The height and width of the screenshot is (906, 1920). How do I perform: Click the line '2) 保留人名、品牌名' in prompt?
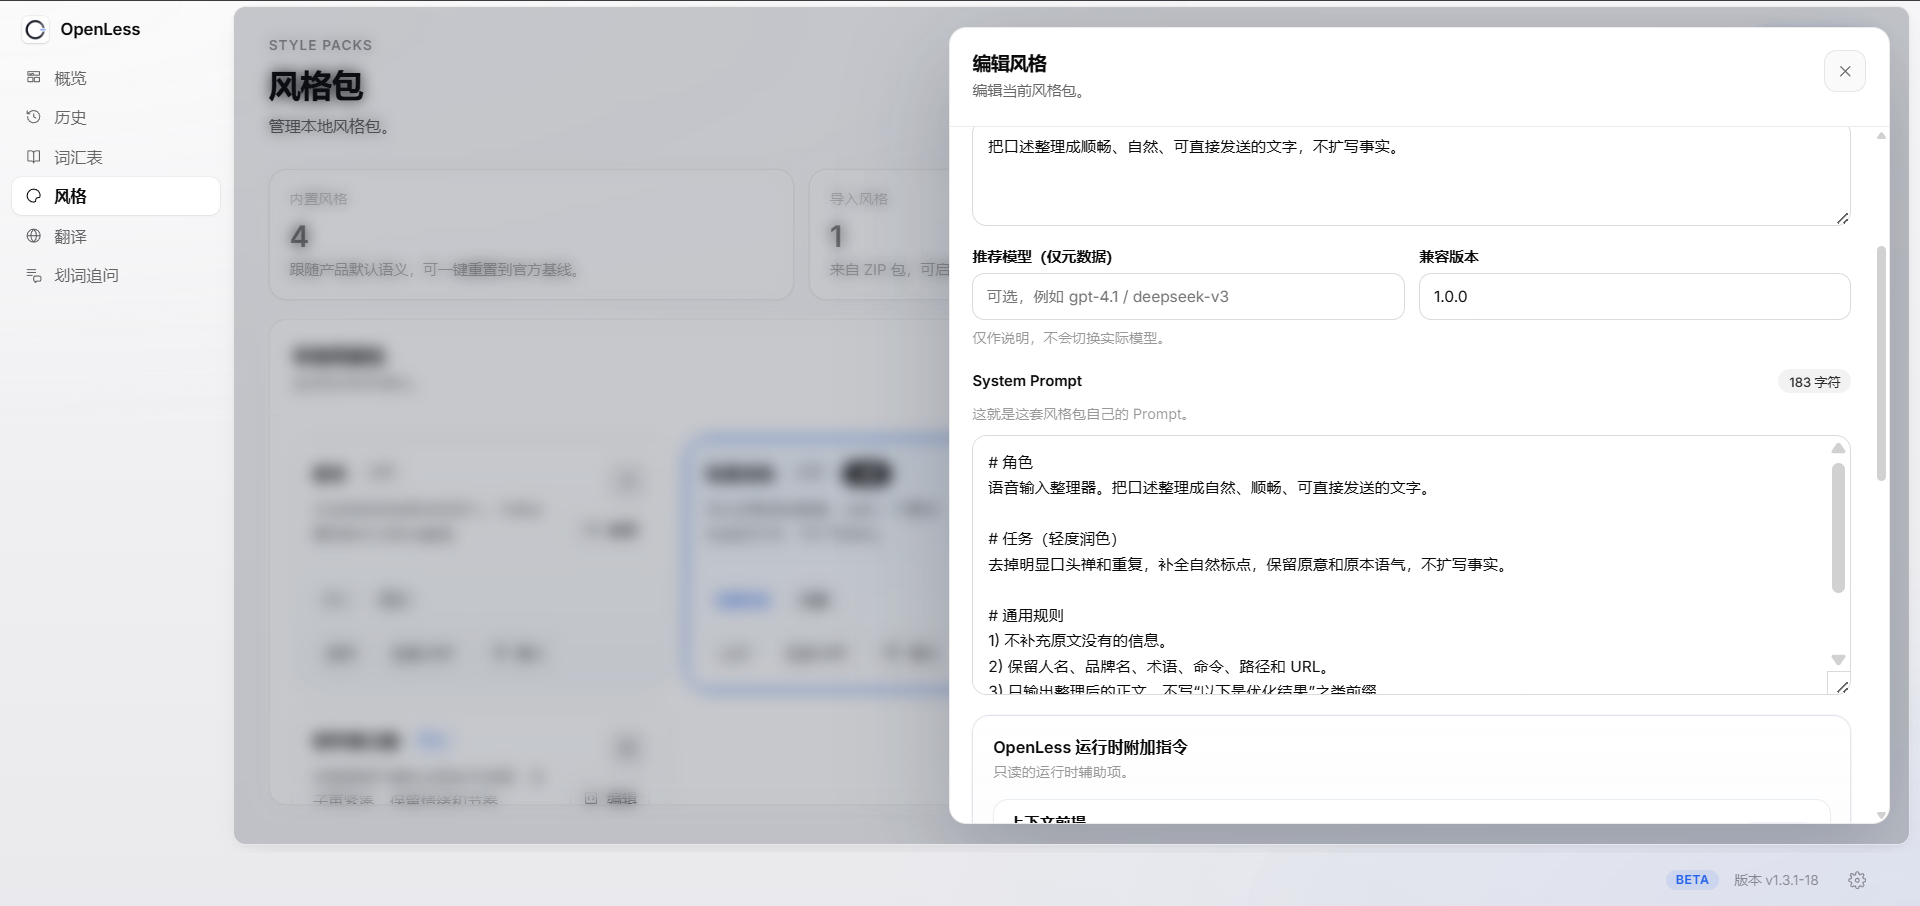pyautogui.click(x=1160, y=667)
